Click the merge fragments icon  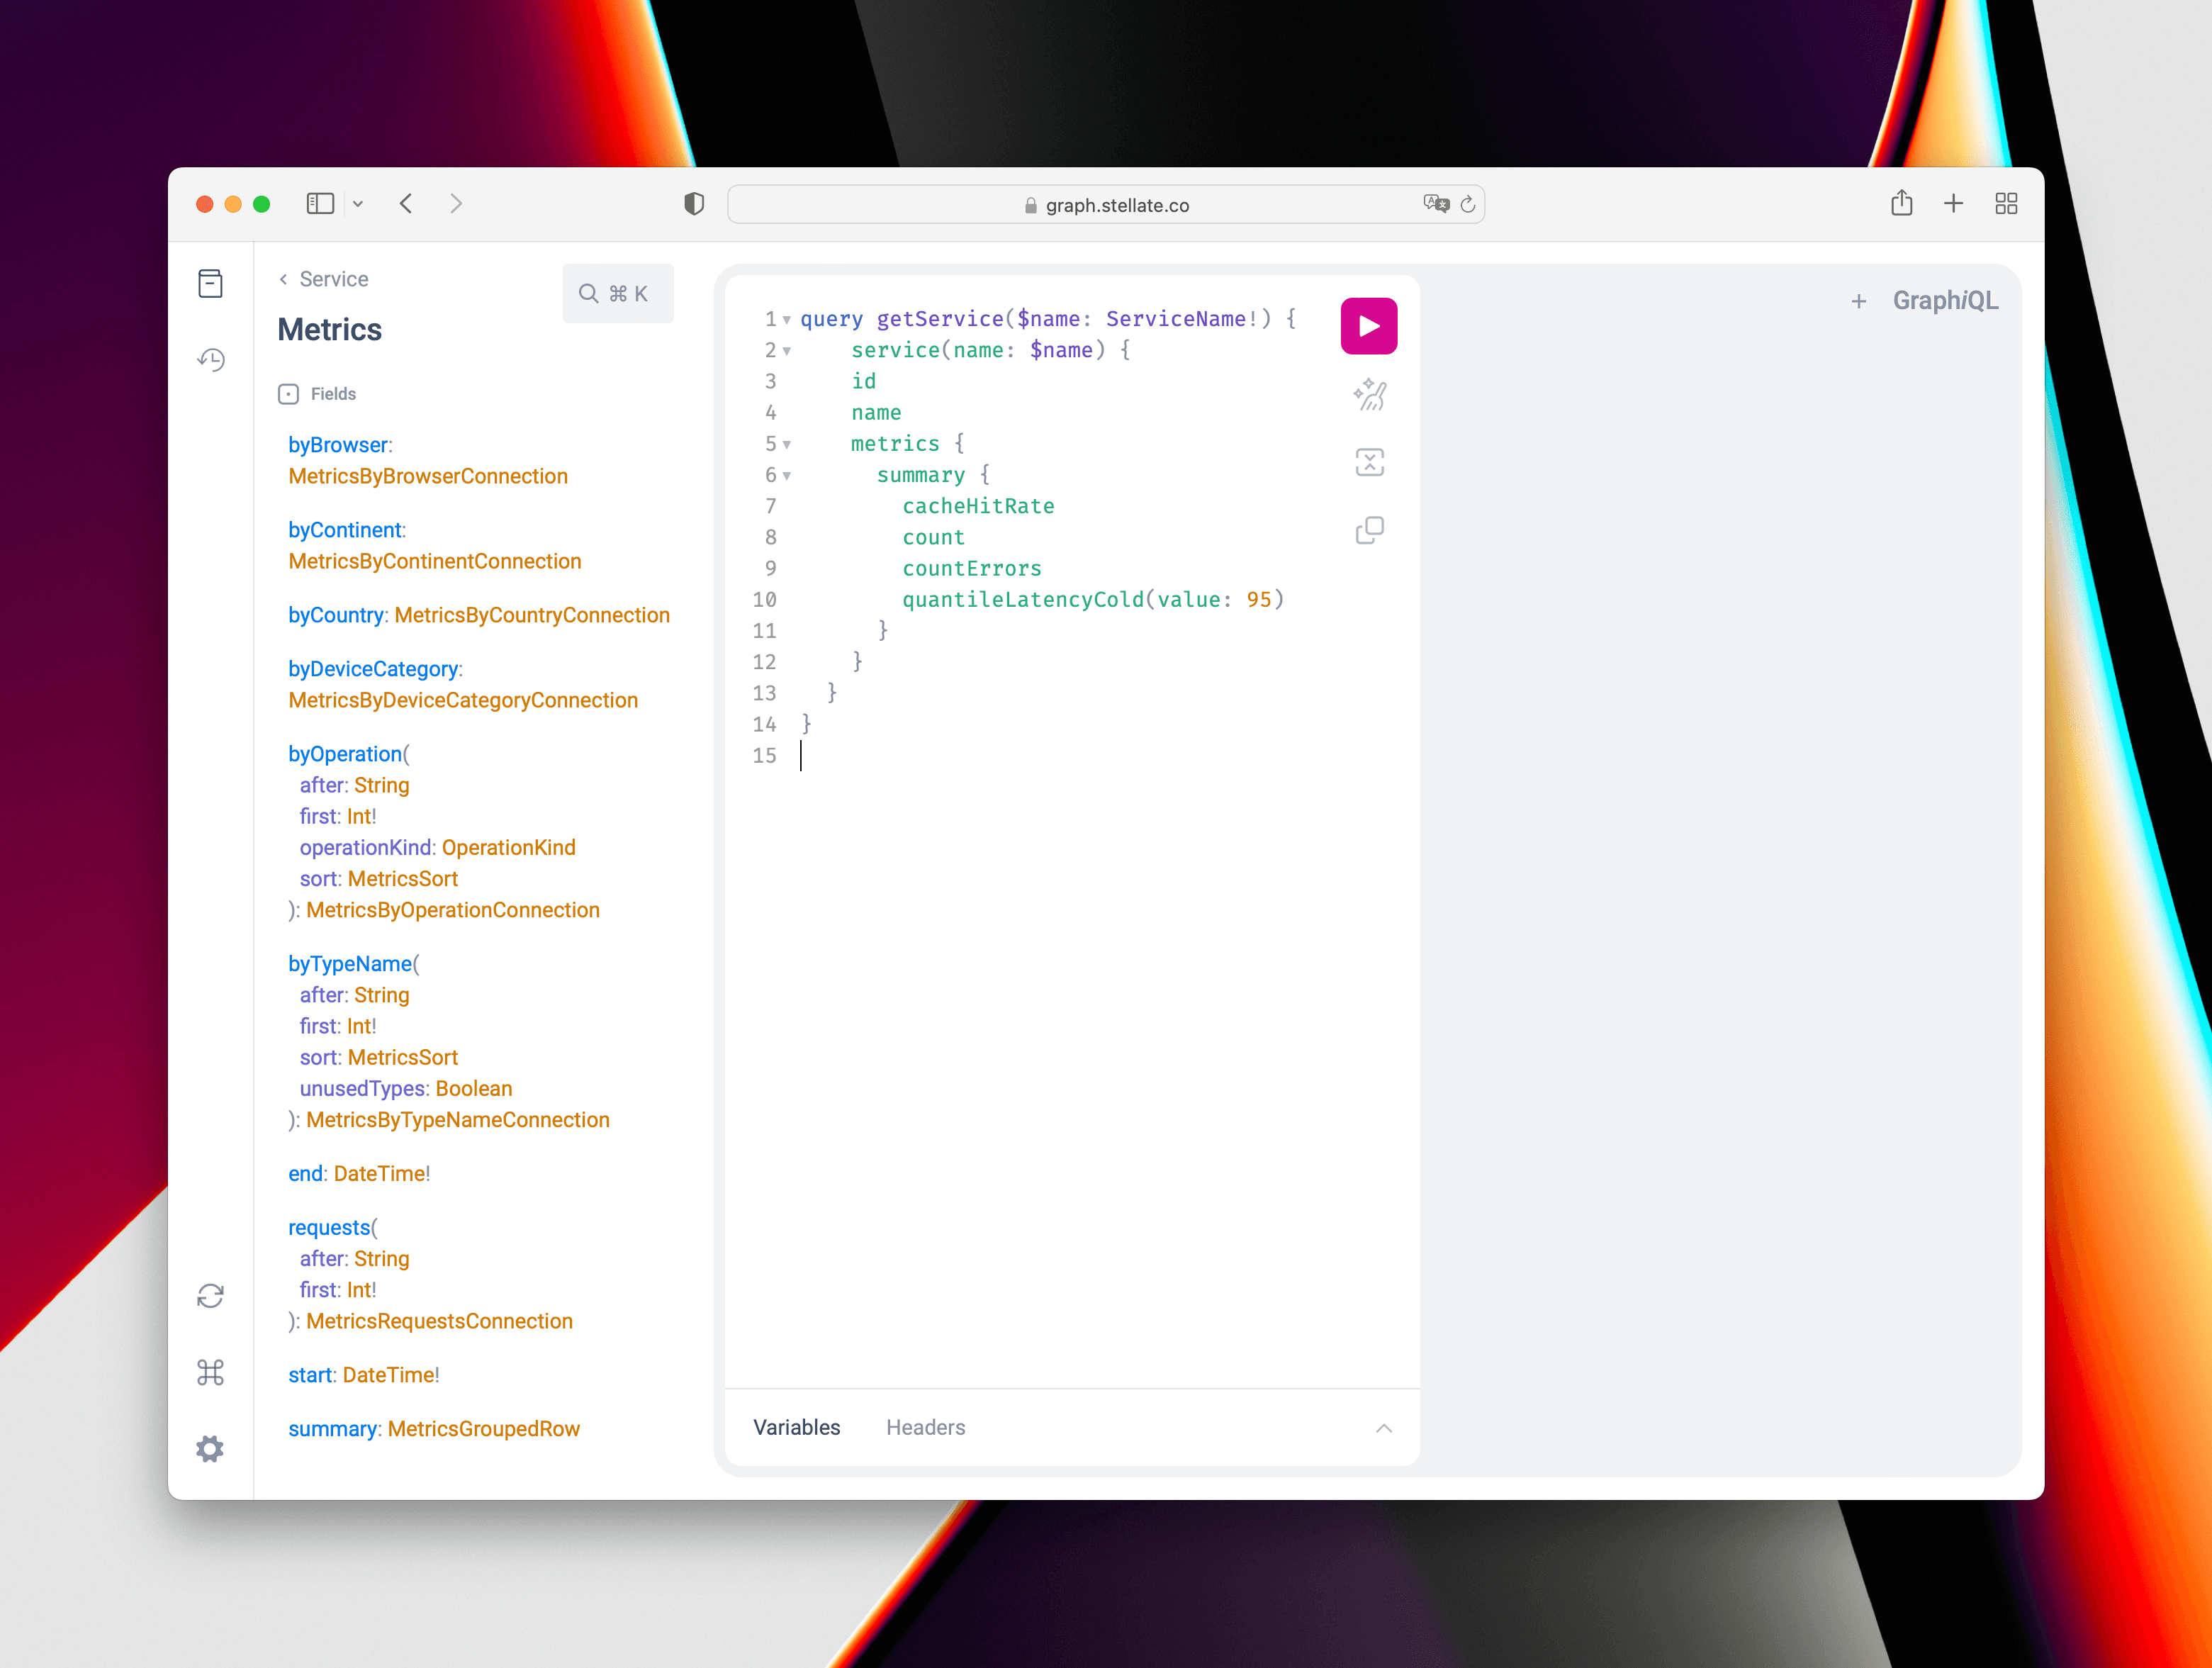point(1369,462)
